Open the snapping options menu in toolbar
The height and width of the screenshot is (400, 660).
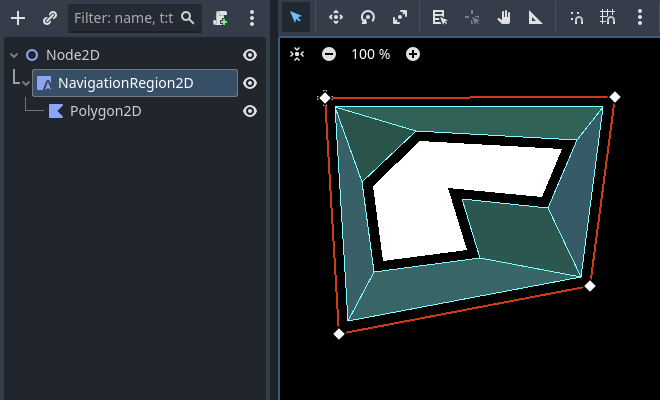(639, 18)
